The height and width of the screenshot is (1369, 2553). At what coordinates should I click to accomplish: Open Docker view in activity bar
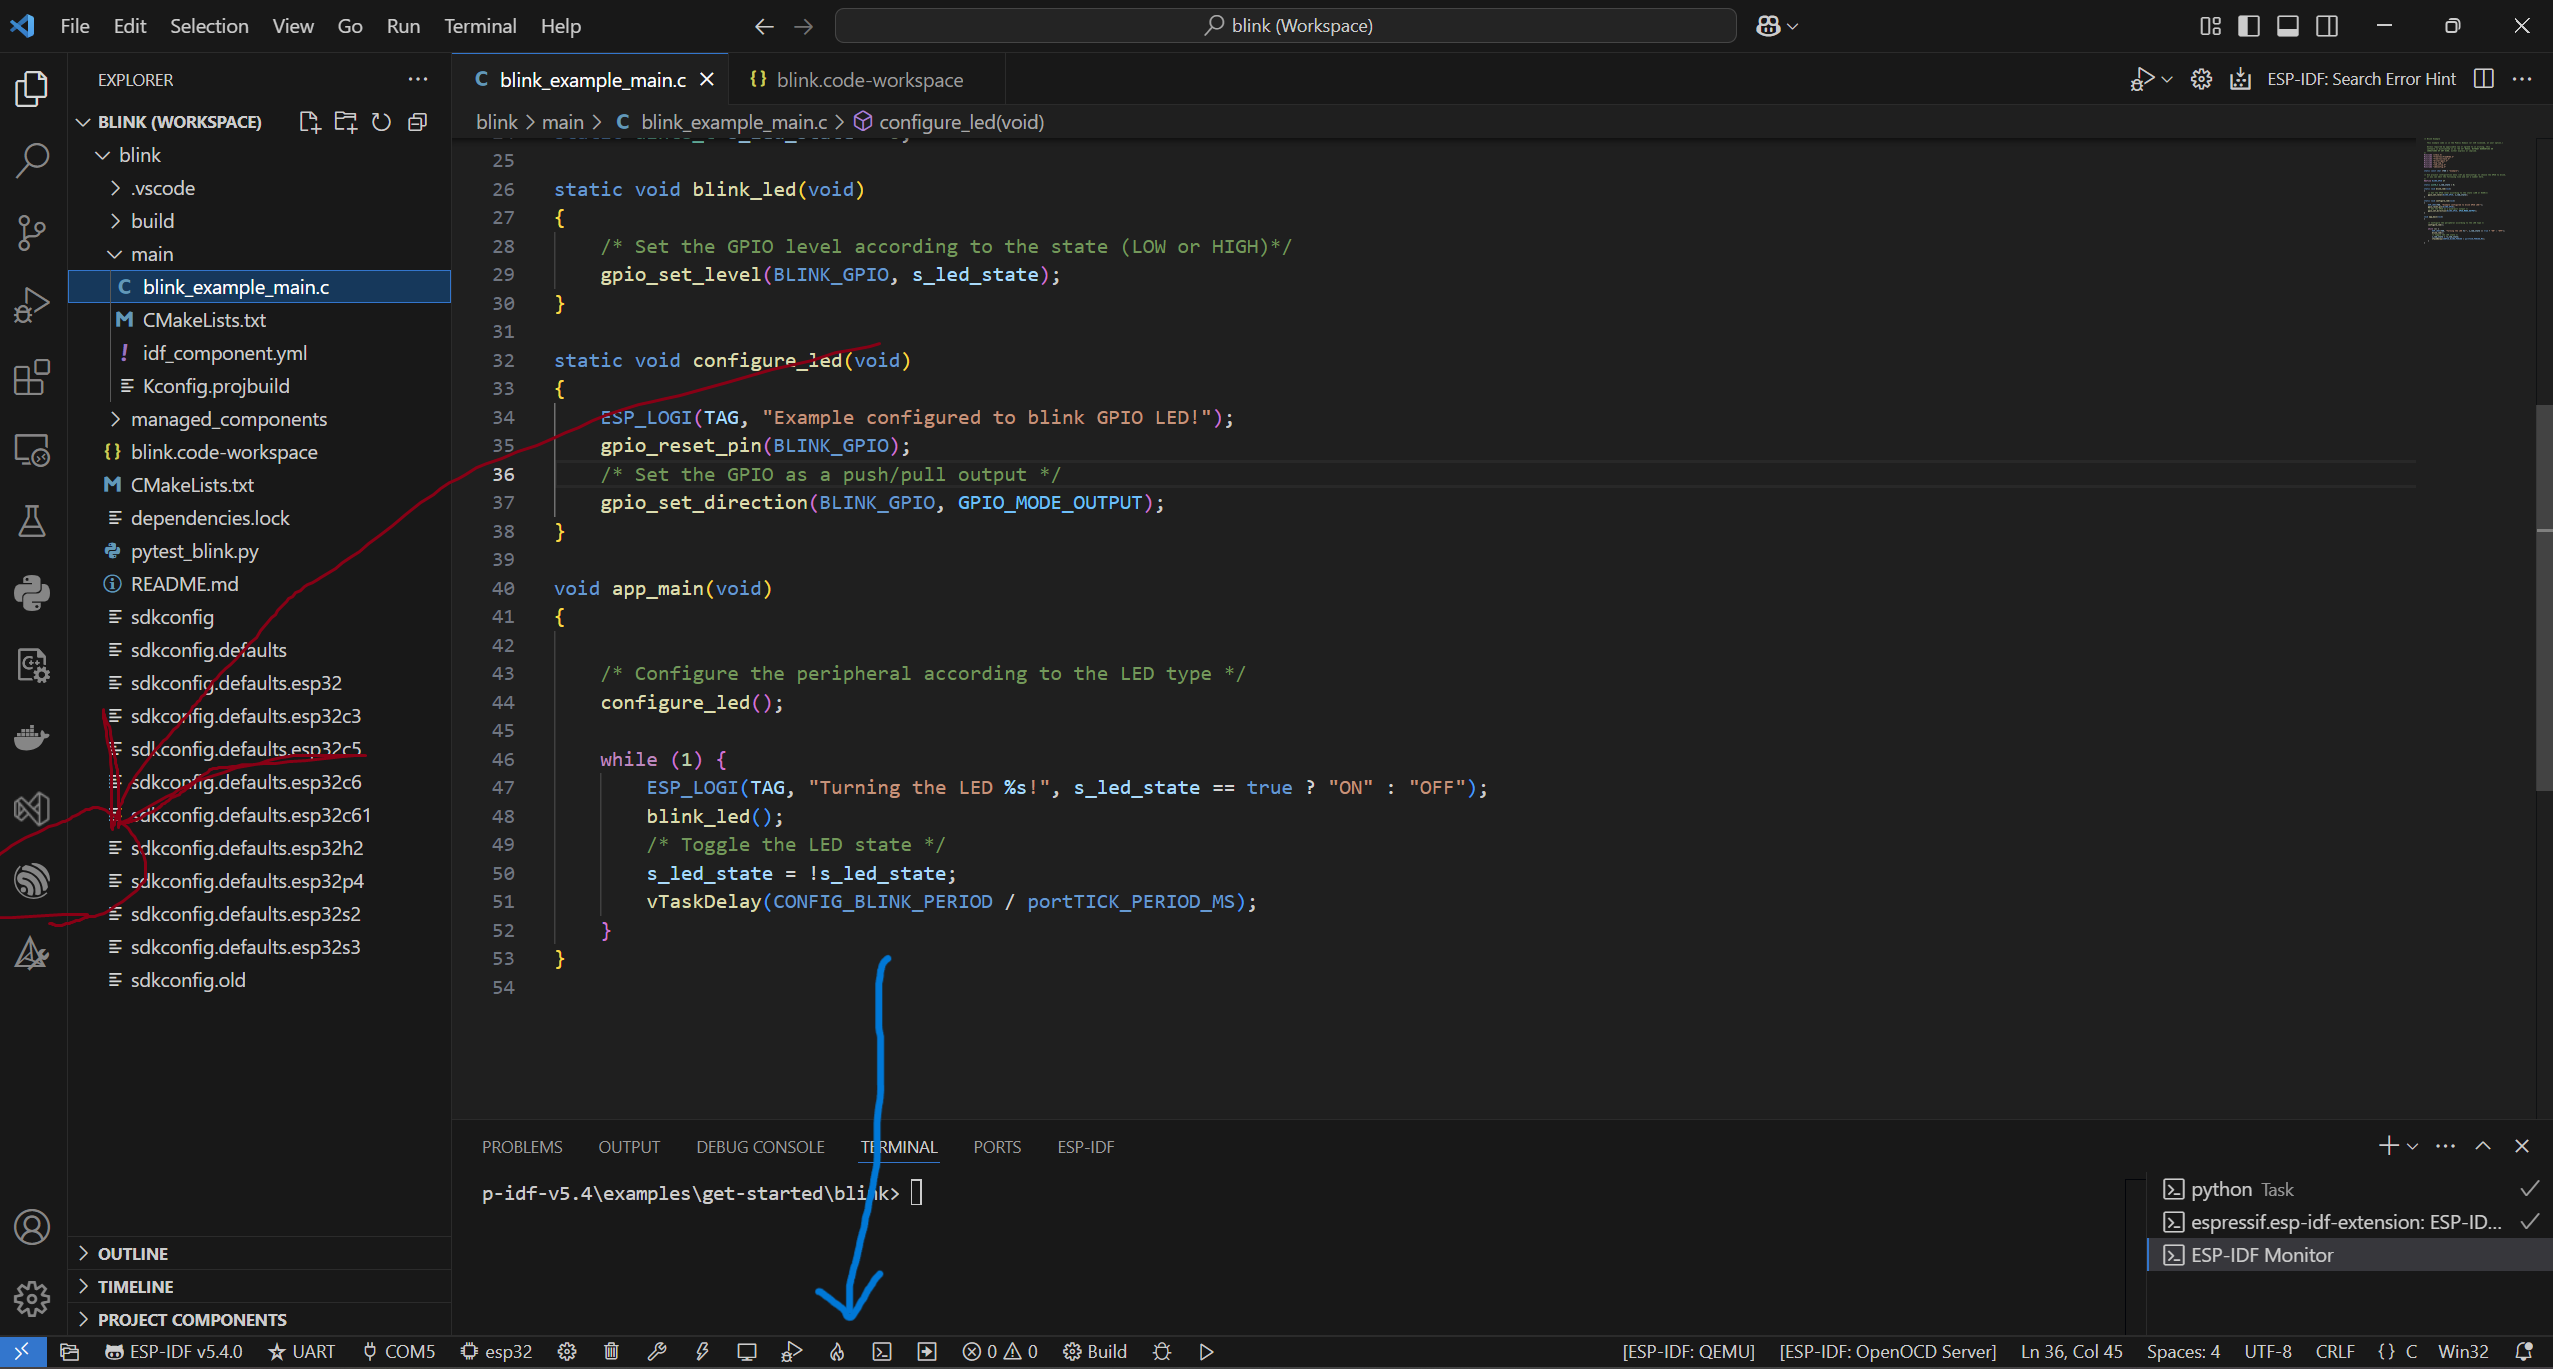pyautogui.click(x=32, y=738)
